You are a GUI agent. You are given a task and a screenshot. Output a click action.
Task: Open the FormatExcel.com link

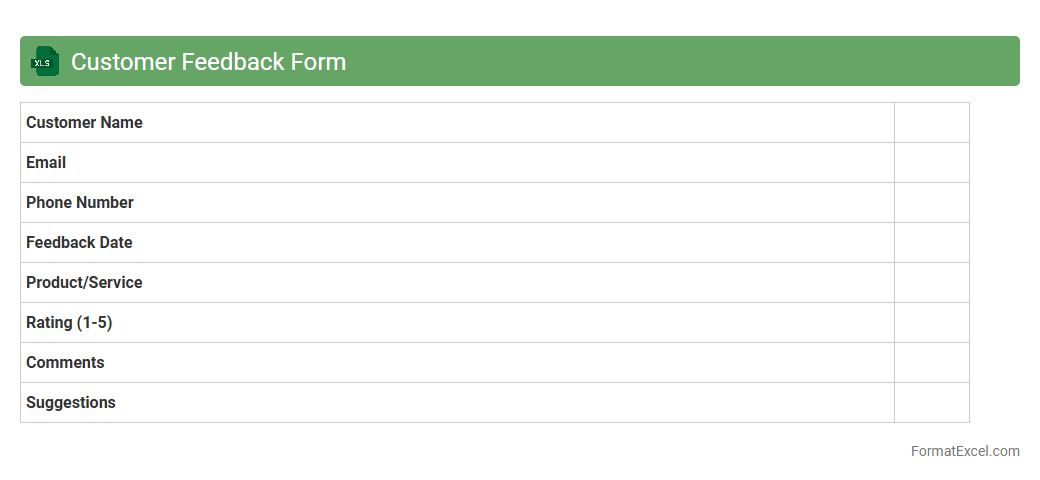(965, 451)
